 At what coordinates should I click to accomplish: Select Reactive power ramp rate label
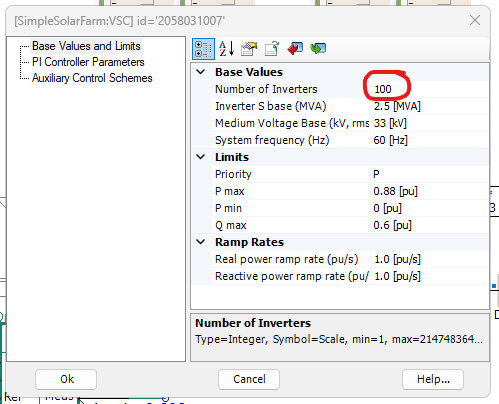(x=292, y=276)
